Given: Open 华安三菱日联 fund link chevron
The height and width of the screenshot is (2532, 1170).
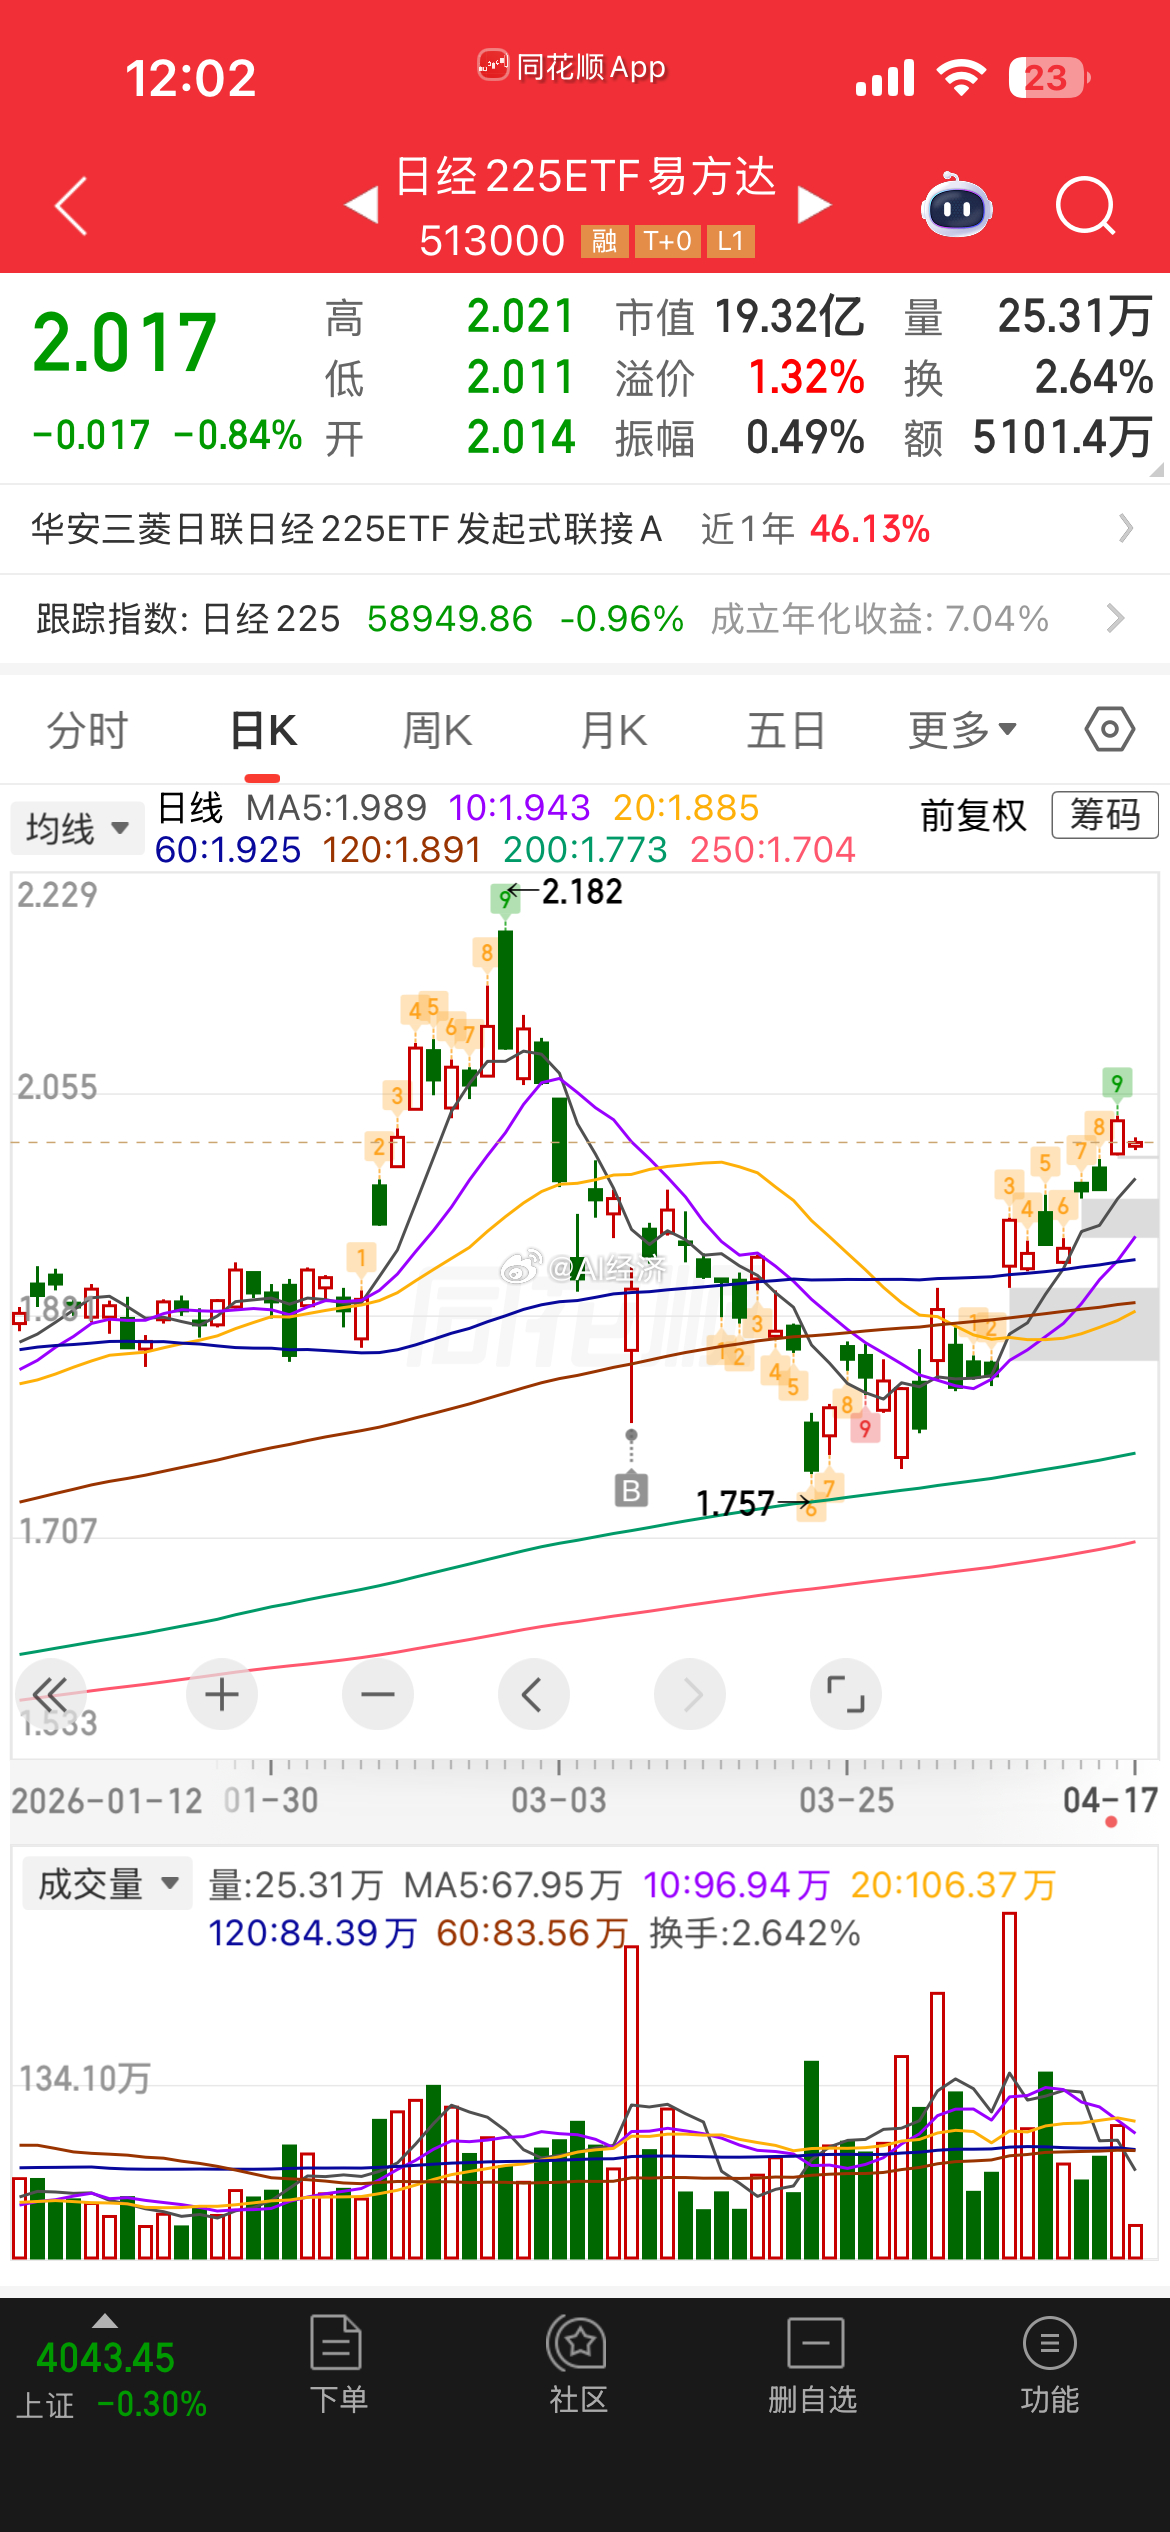Looking at the screenshot, I should 1125,528.
